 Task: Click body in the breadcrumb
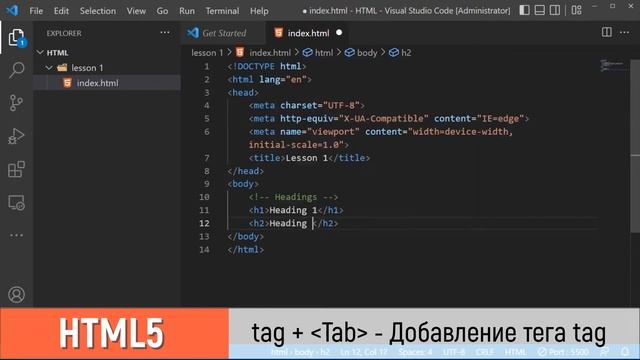coord(367,53)
